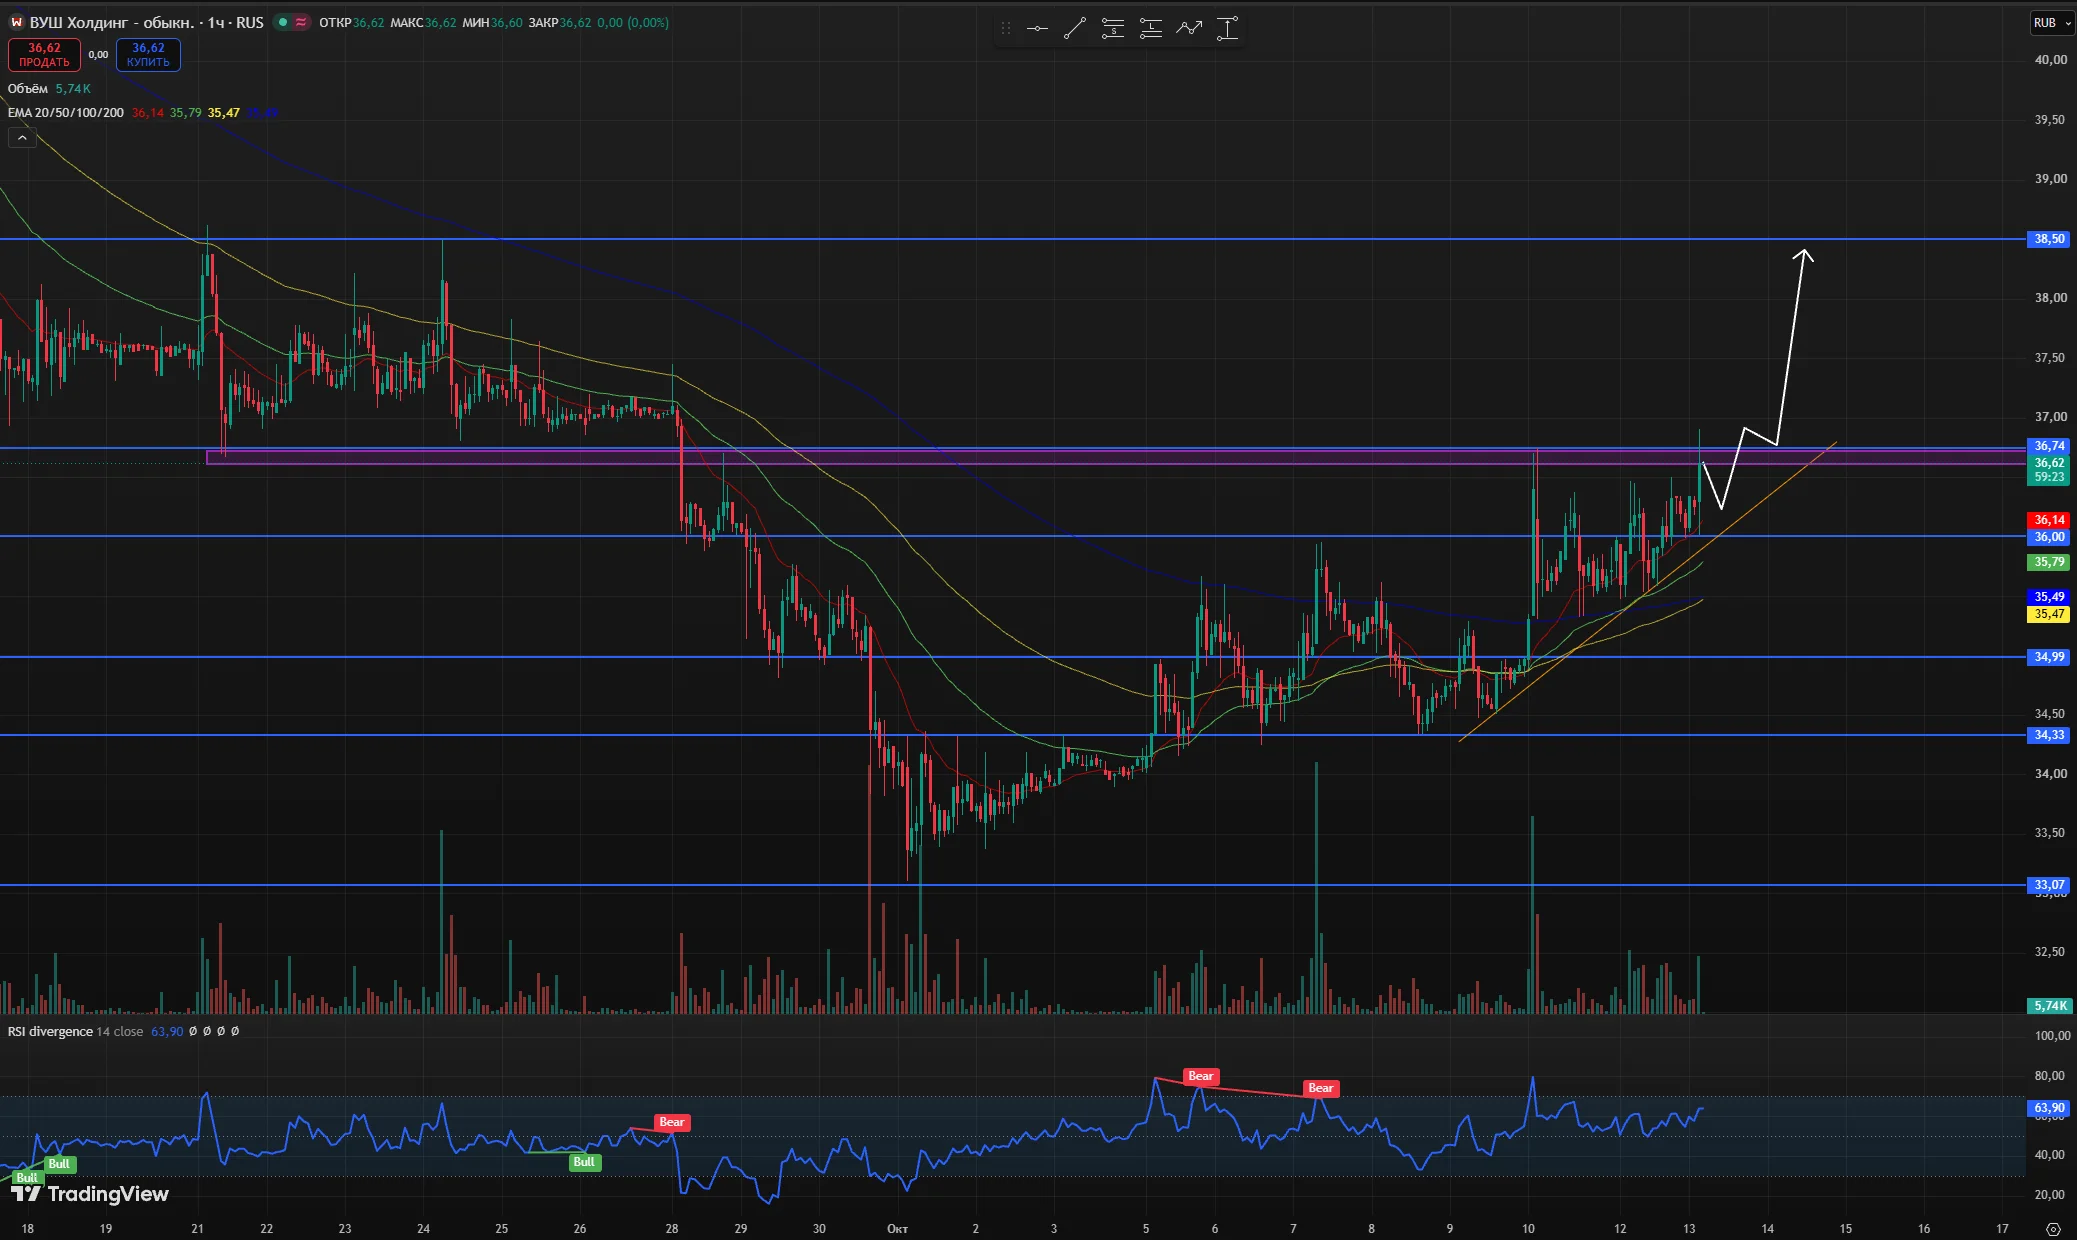Click the 36,00 horizontal level label
This screenshot has width=2077, height=1240.
[2049, 537]
